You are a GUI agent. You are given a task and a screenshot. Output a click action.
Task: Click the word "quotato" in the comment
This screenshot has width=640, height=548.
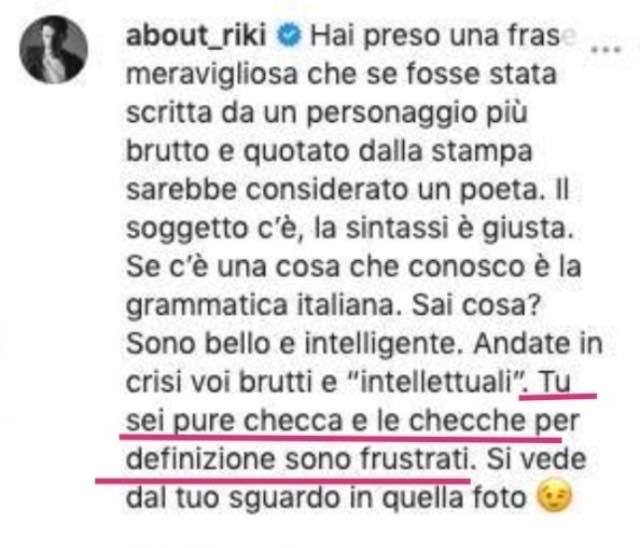(x=296, y=152)
